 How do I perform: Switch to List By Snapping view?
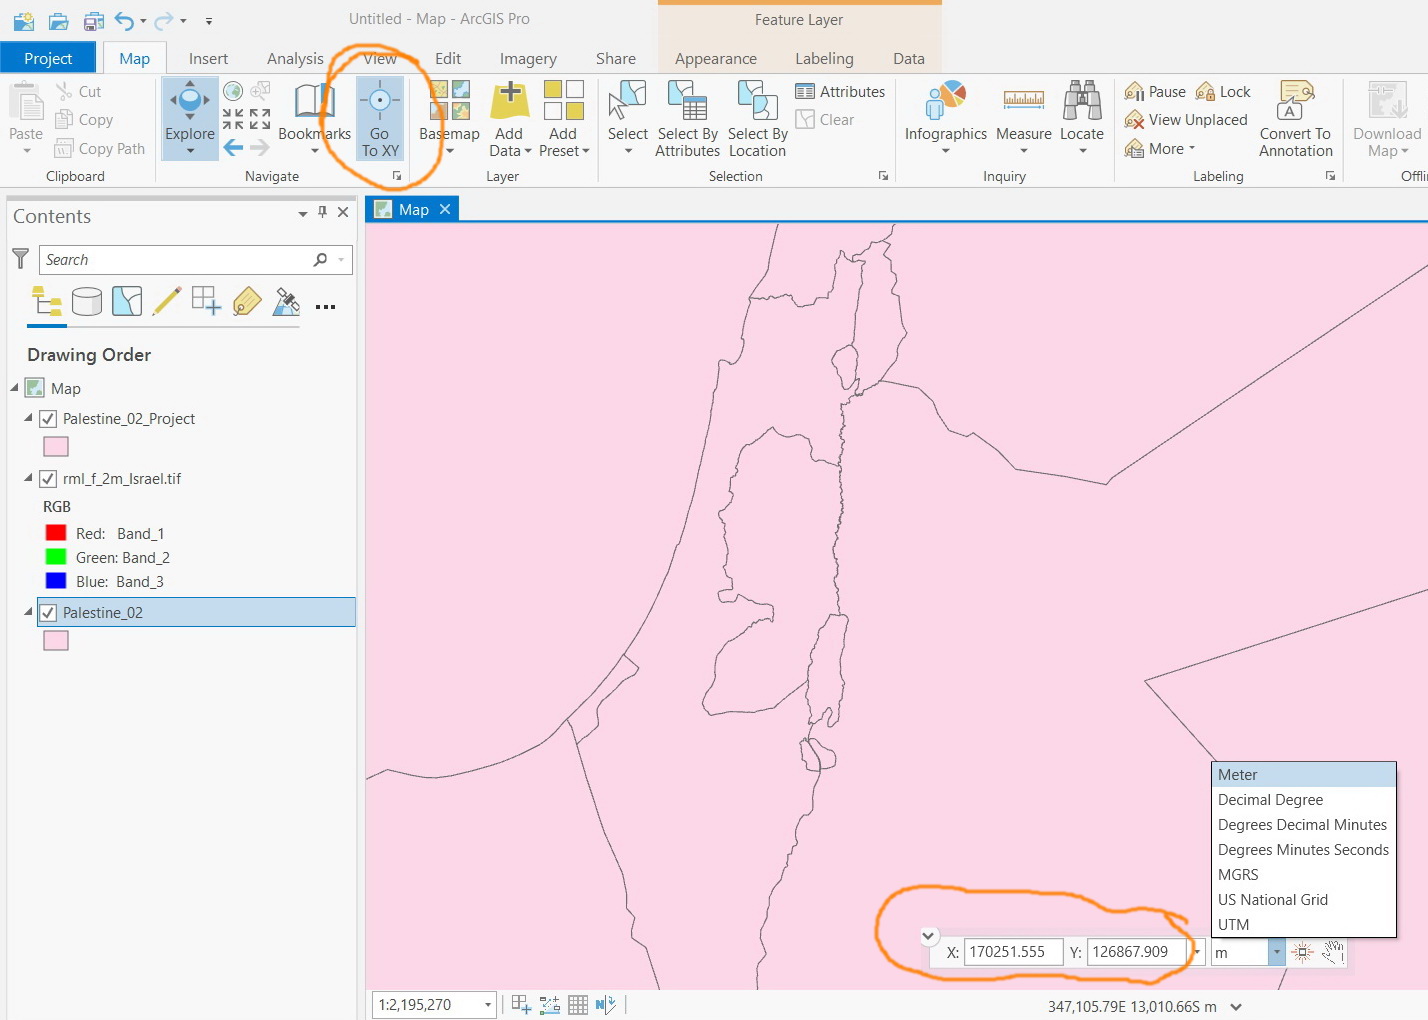pyautogui.click(x=206, y=301)
